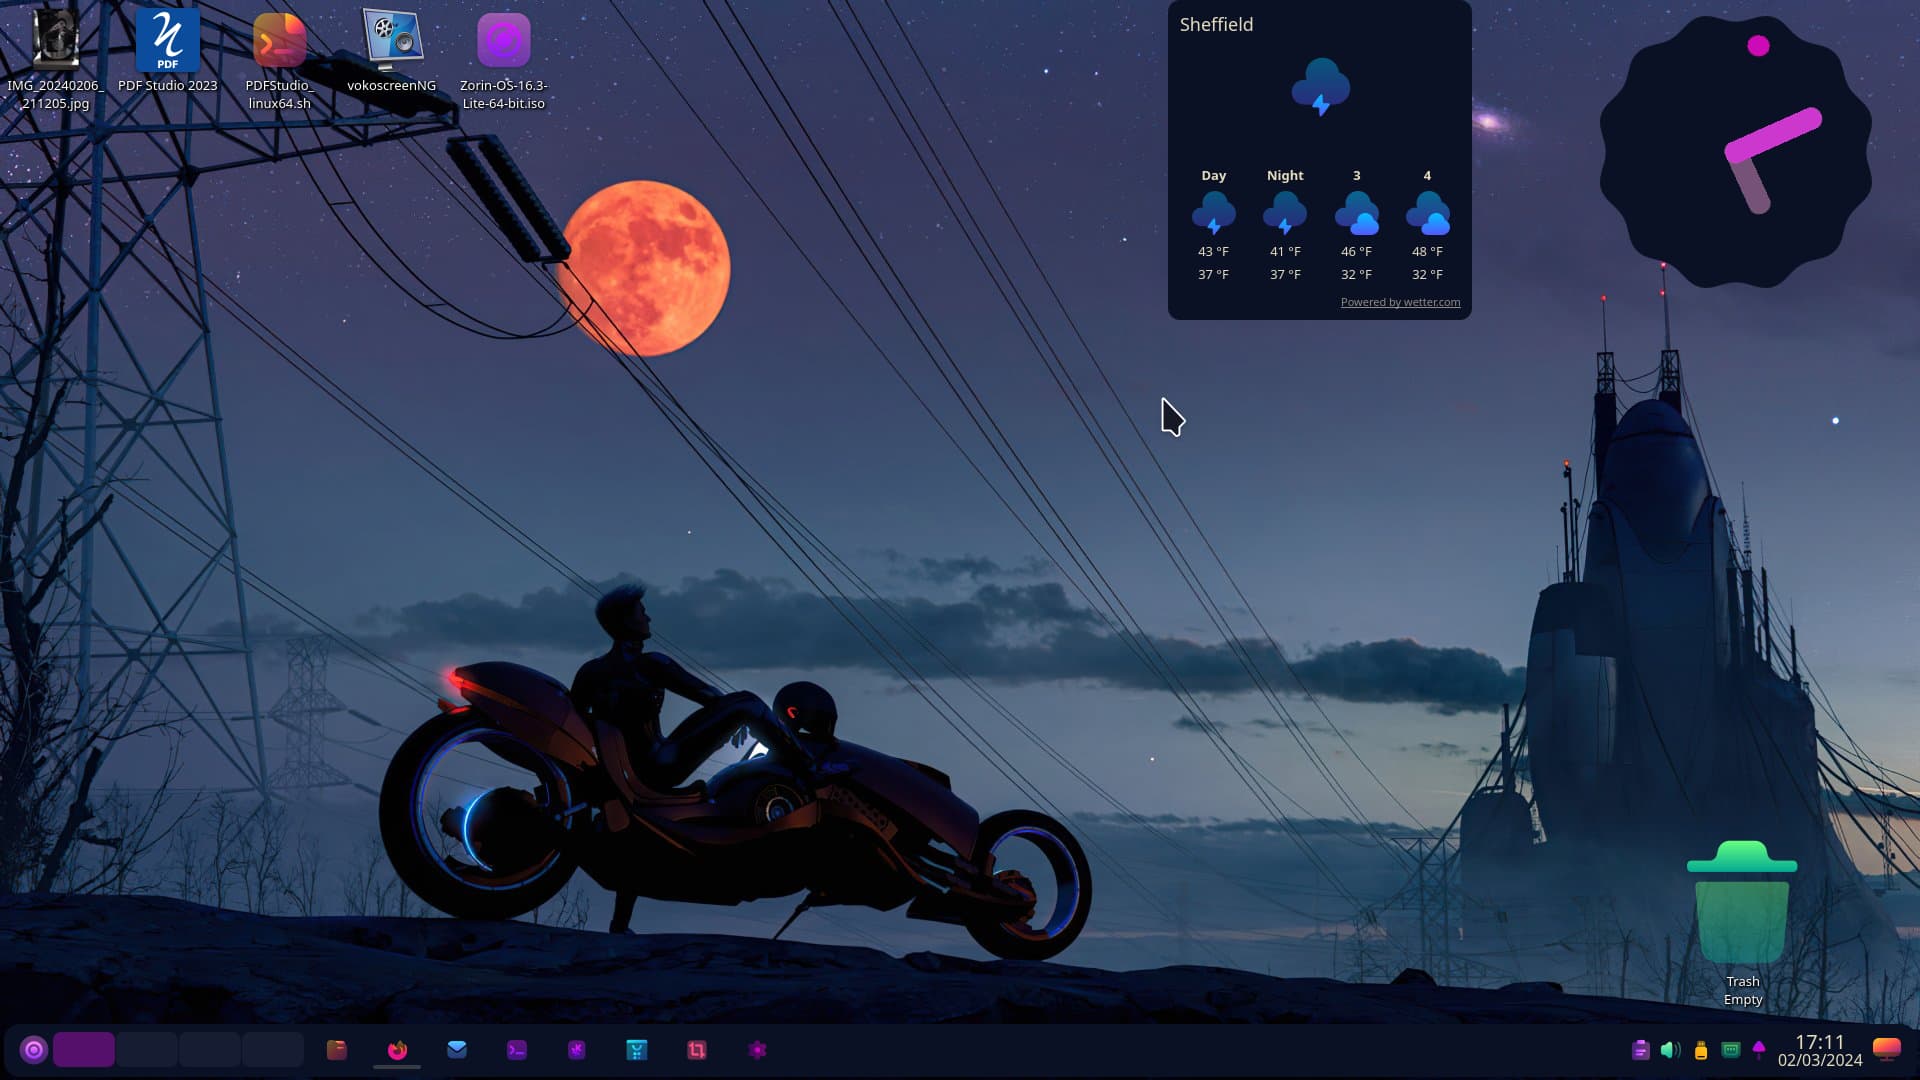
Task: Open the volume control tray icon
Action: coord(1670,1050)
